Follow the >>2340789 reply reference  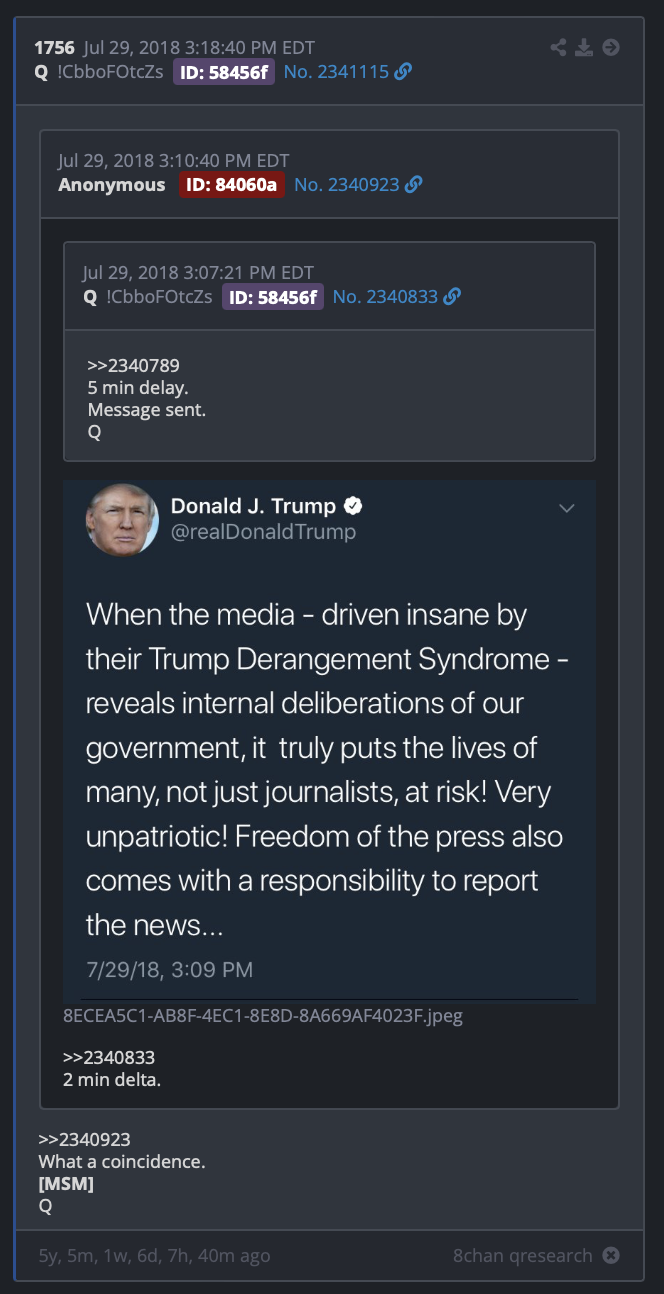[133, 365]
